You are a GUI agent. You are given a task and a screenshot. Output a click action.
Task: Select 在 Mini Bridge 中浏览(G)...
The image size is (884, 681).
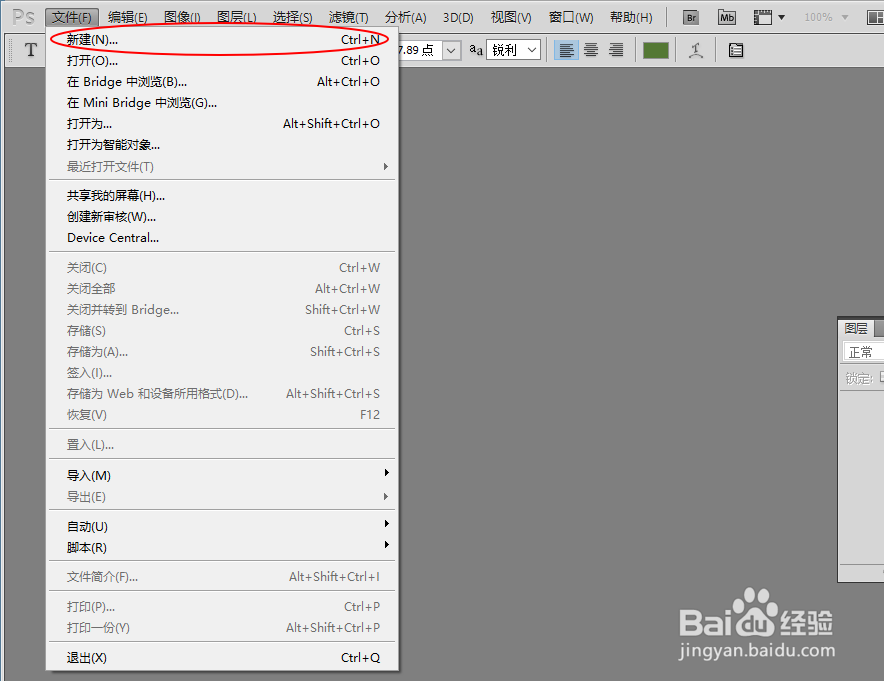(222, 103)
